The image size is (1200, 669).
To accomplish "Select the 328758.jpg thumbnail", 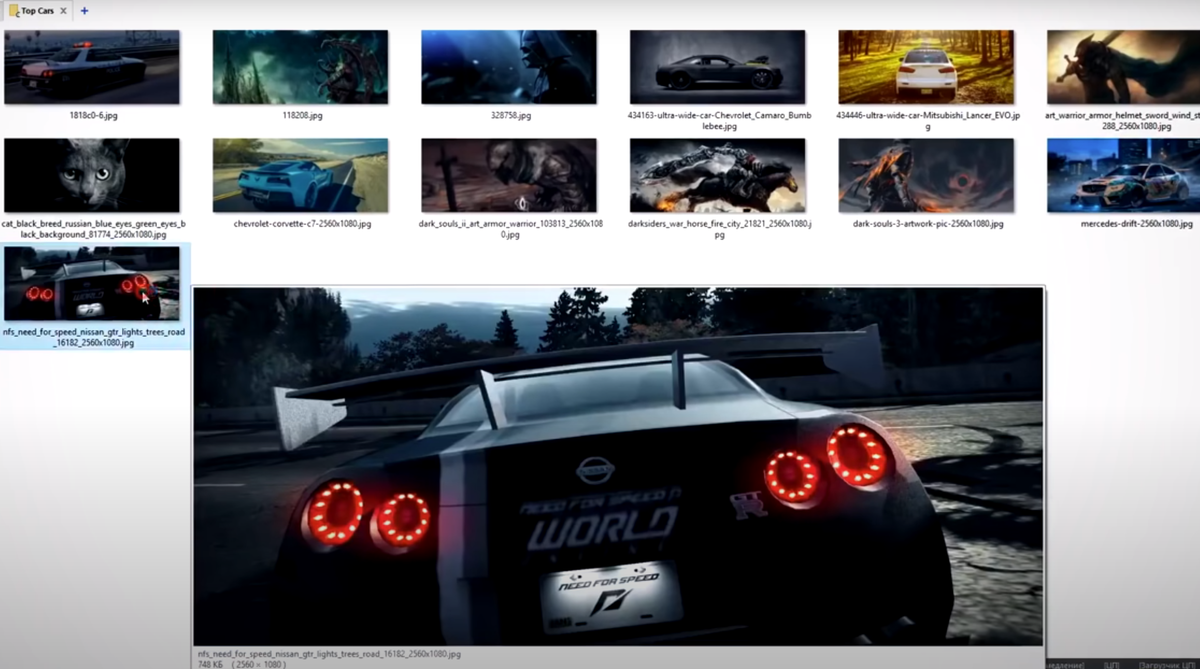I will pos(509,67).
